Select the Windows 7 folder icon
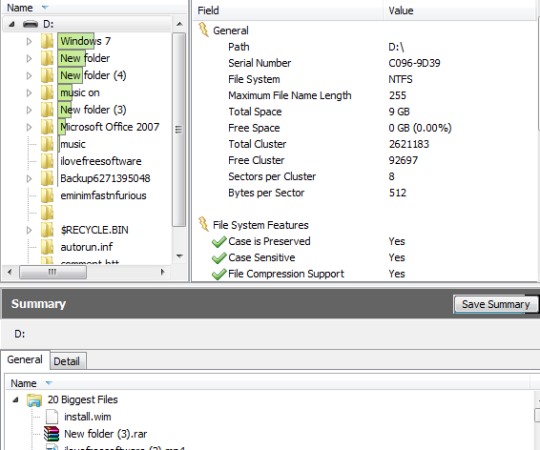Image resolution: width=540 pixels, height=450 pixels. pos(47,41)
